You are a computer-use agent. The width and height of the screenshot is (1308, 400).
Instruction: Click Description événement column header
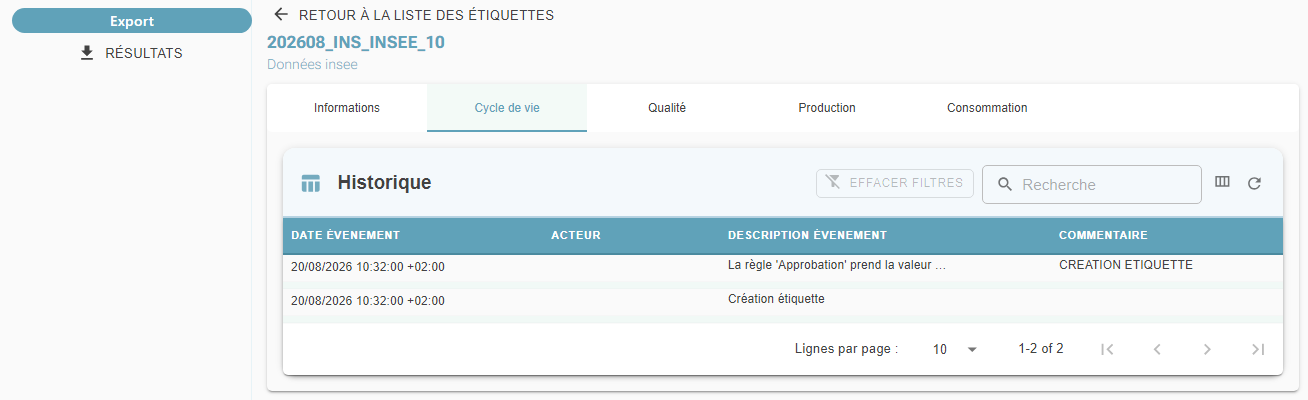click(x=807, y=236)
